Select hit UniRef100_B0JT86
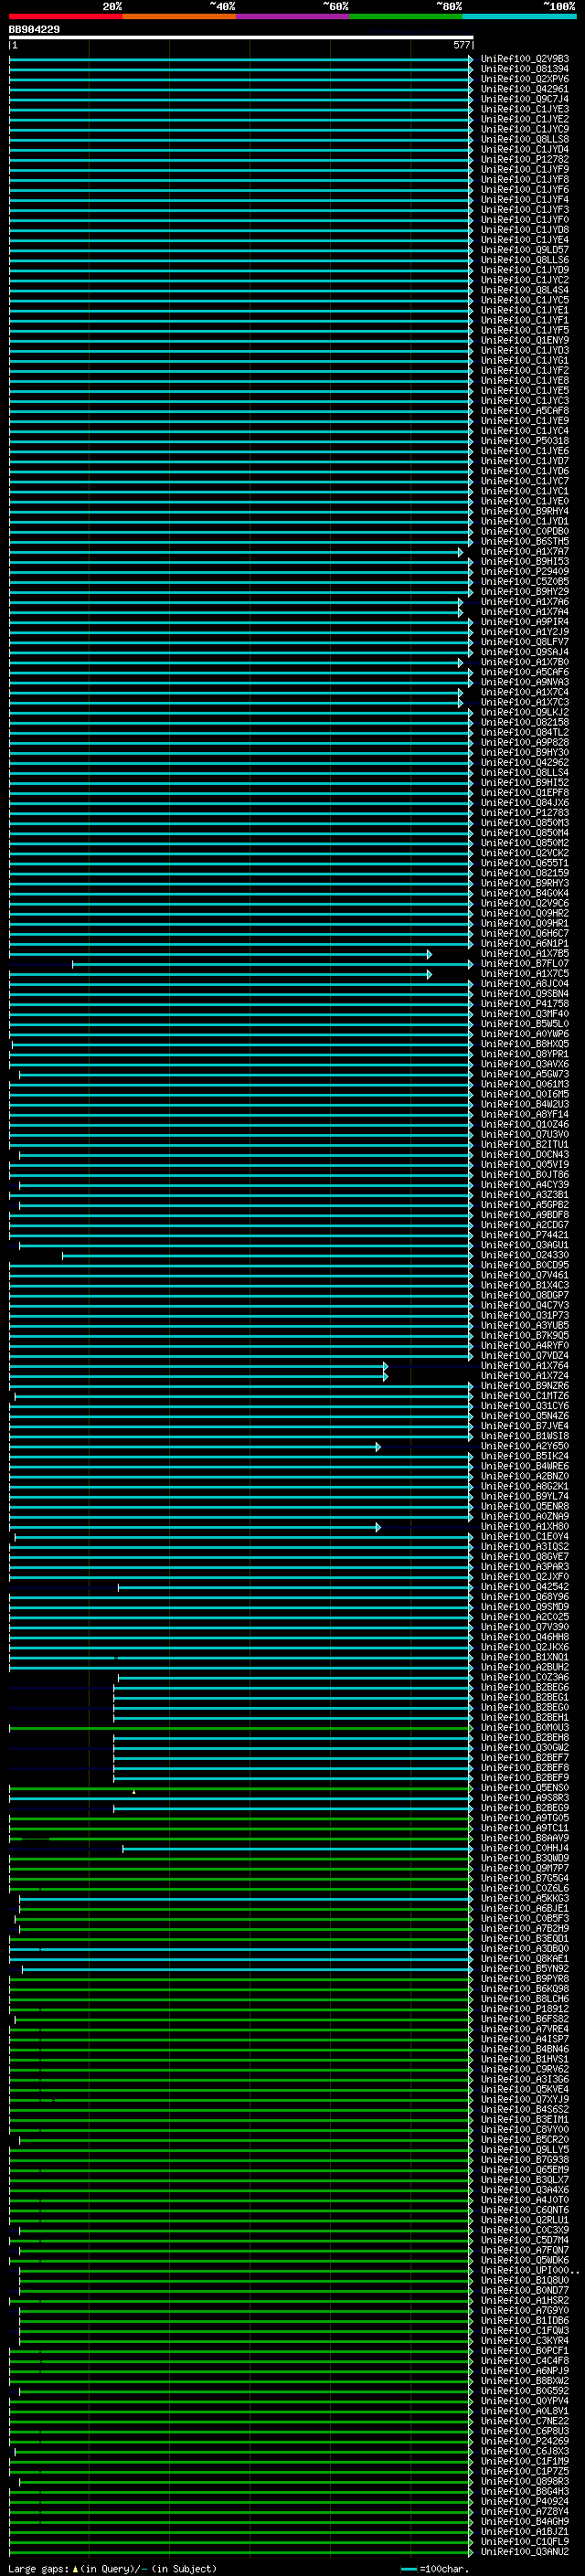 (x=525, y=1174)
